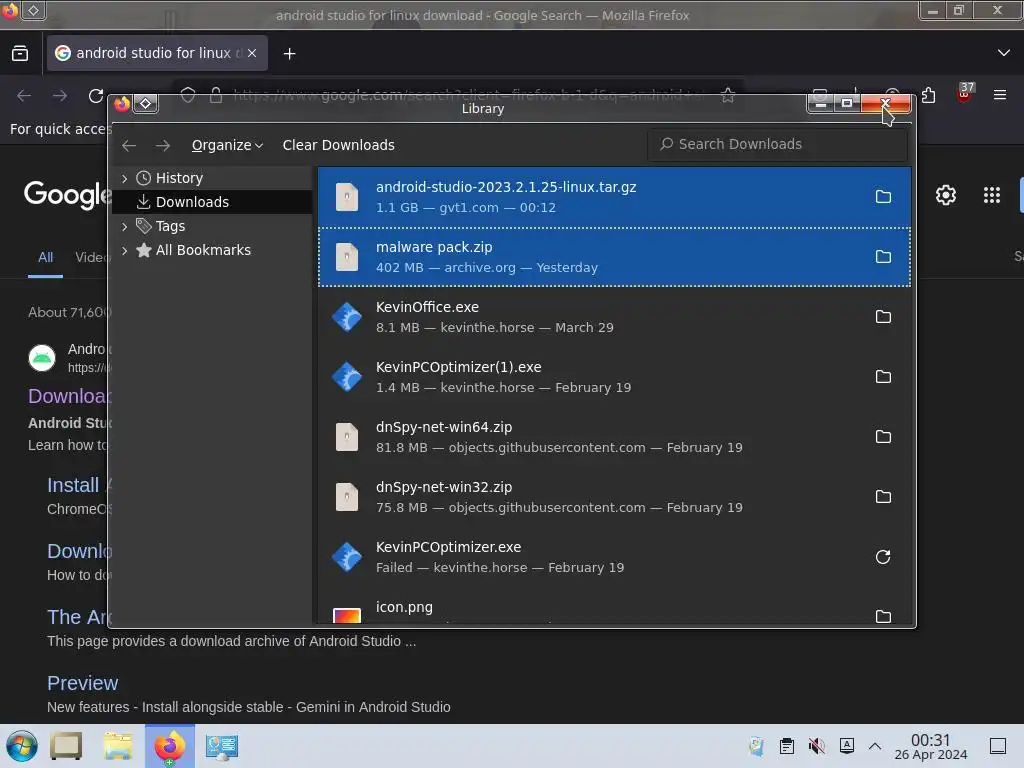Select Tags in the Library sidebar
The width and height of the screenshot is (1024, 768).
212,226
